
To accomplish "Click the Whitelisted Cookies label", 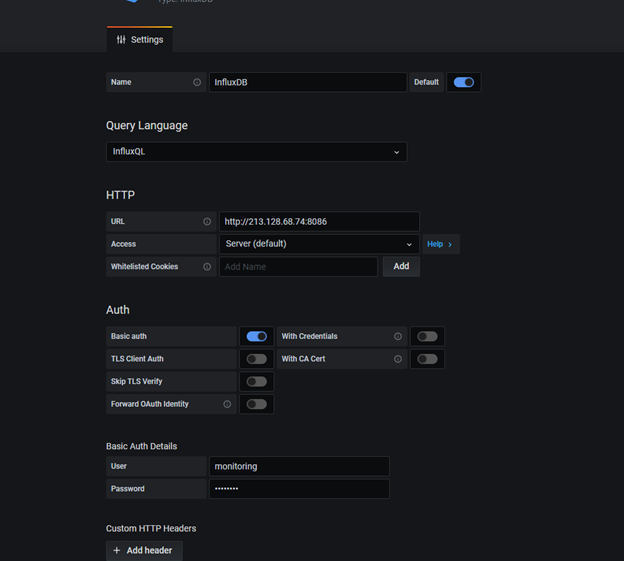I will (144, 267).
